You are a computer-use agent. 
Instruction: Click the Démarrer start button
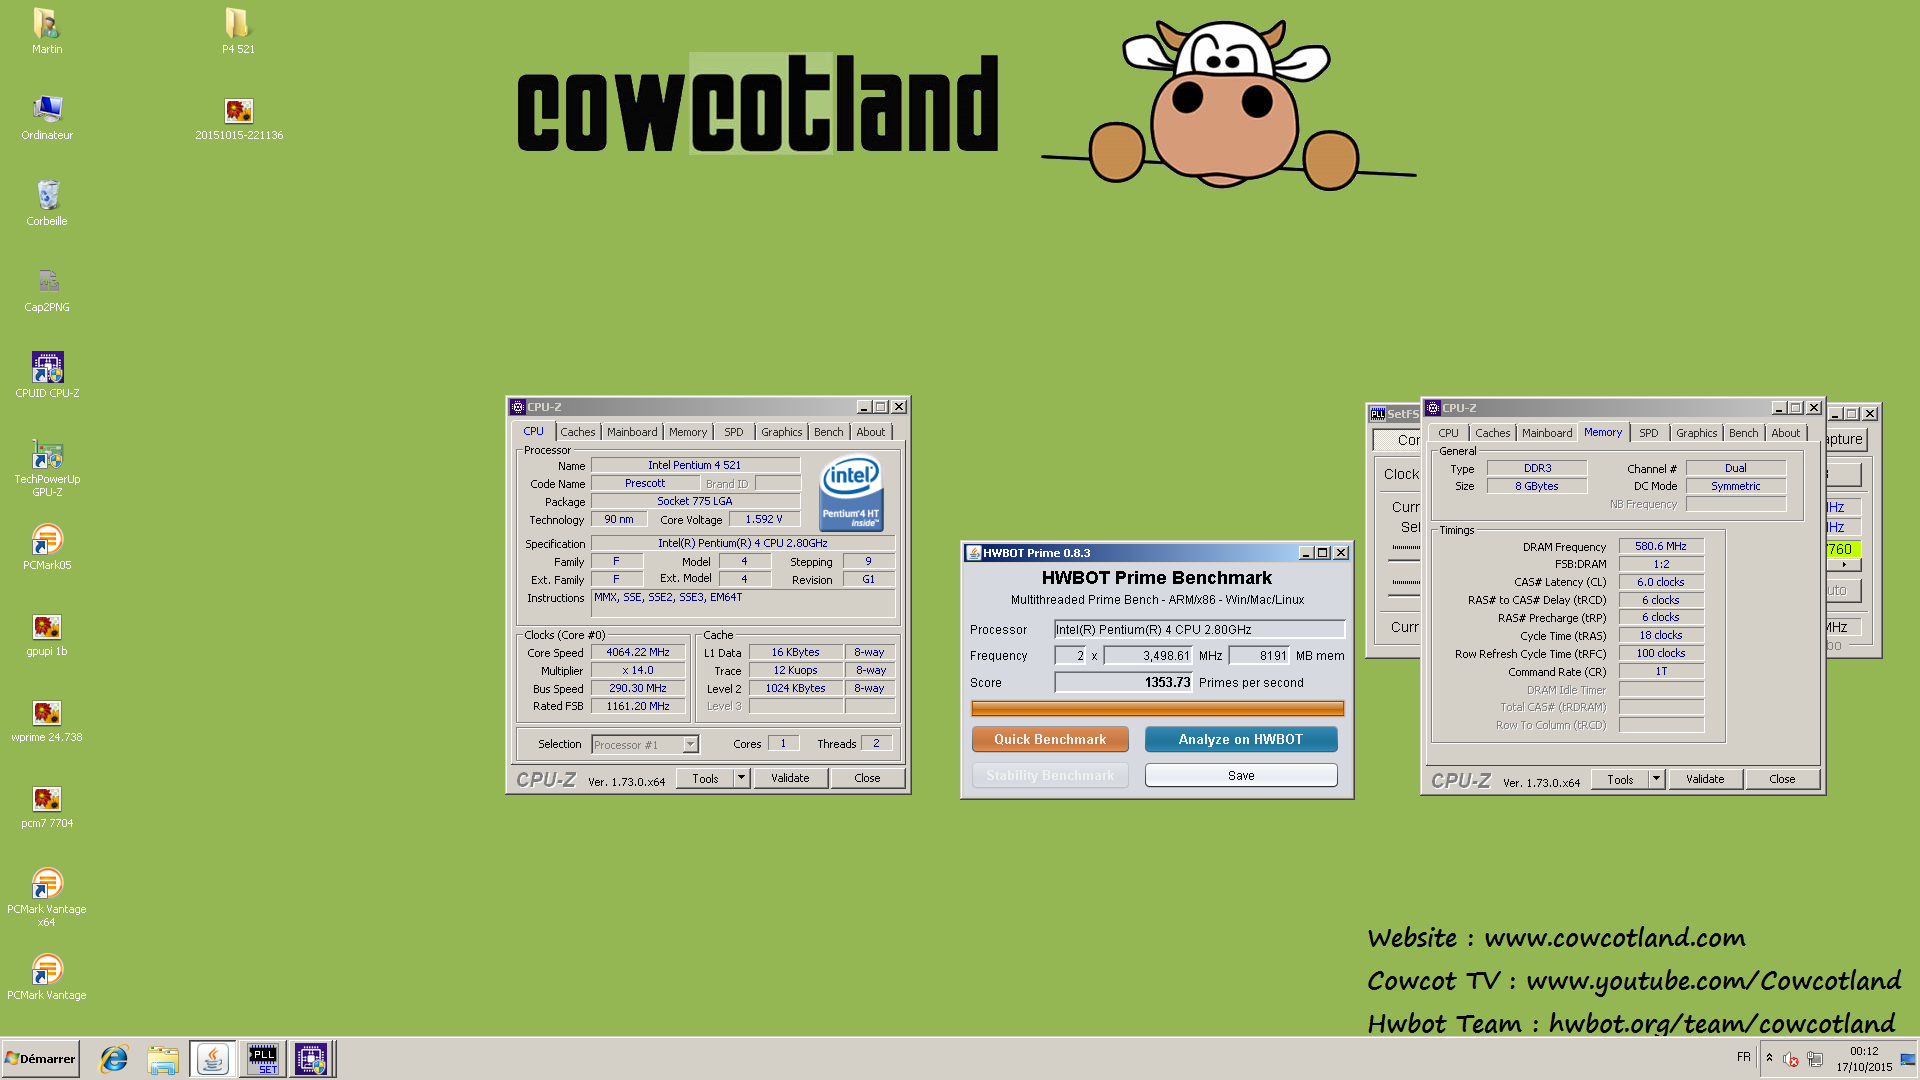(x=40, y=1059)
